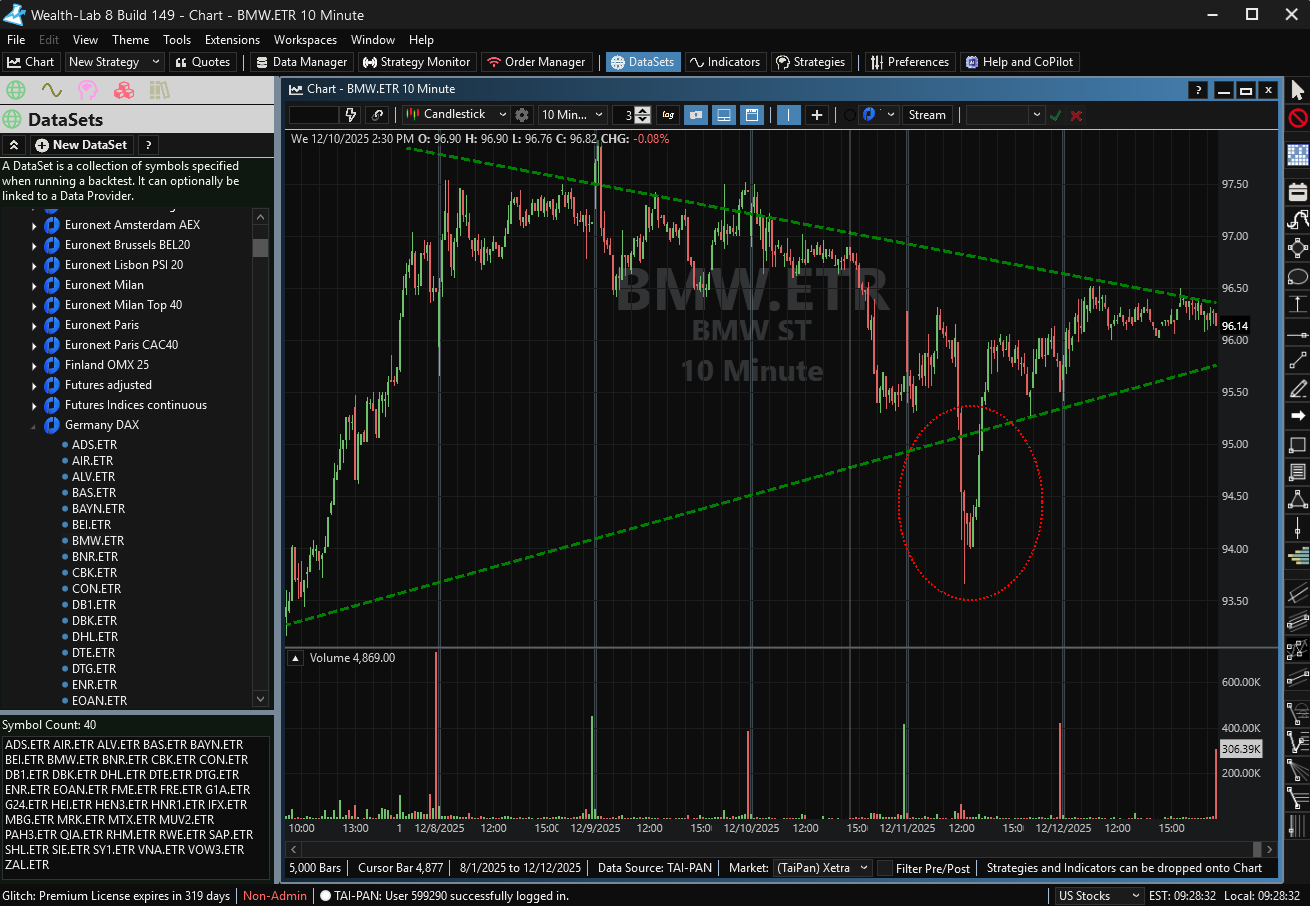The width and height of the screenshot is (1310, 906).
Task: Toggle the Filter Pre/Post checkbox
Action: 885,868
